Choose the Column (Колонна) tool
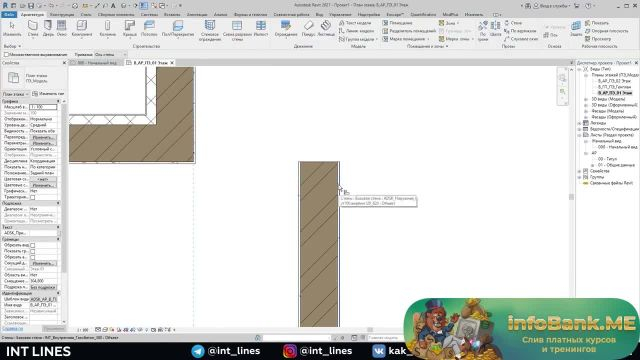Image resolution: width=640 pixels, height=360 pixels. [x=107, y=29]
